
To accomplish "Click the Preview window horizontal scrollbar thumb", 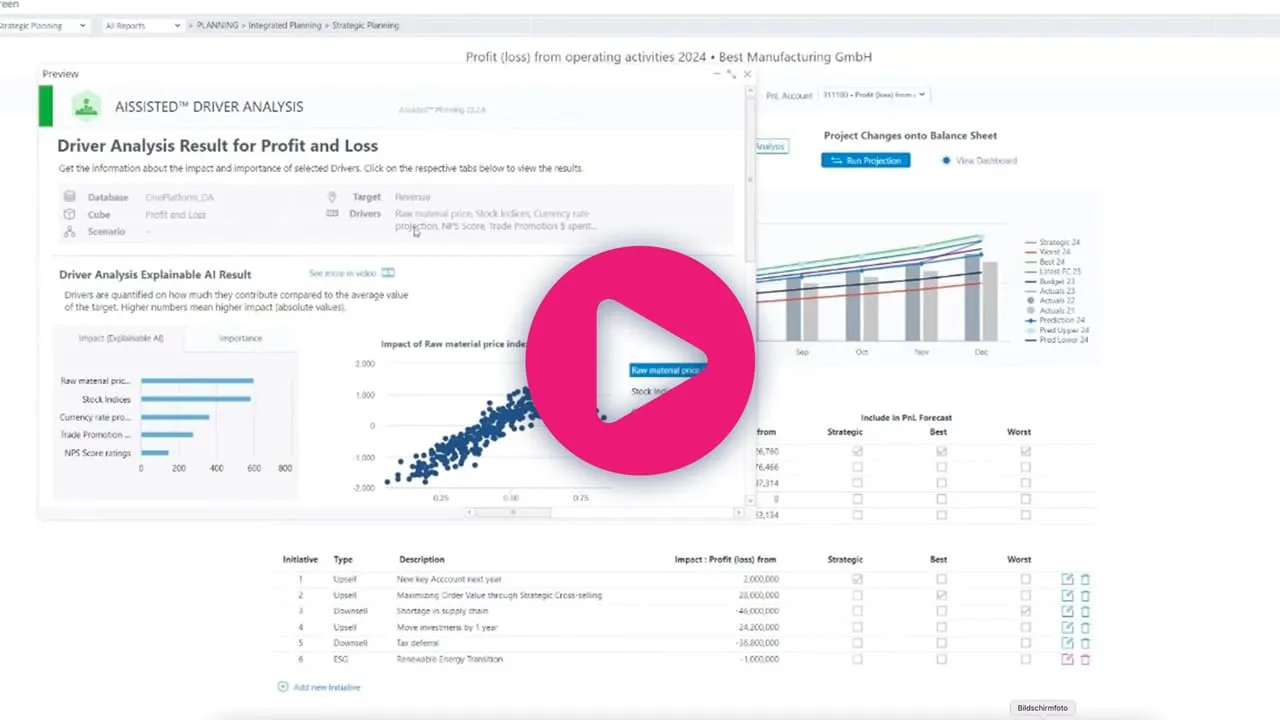I will [513, 512].
